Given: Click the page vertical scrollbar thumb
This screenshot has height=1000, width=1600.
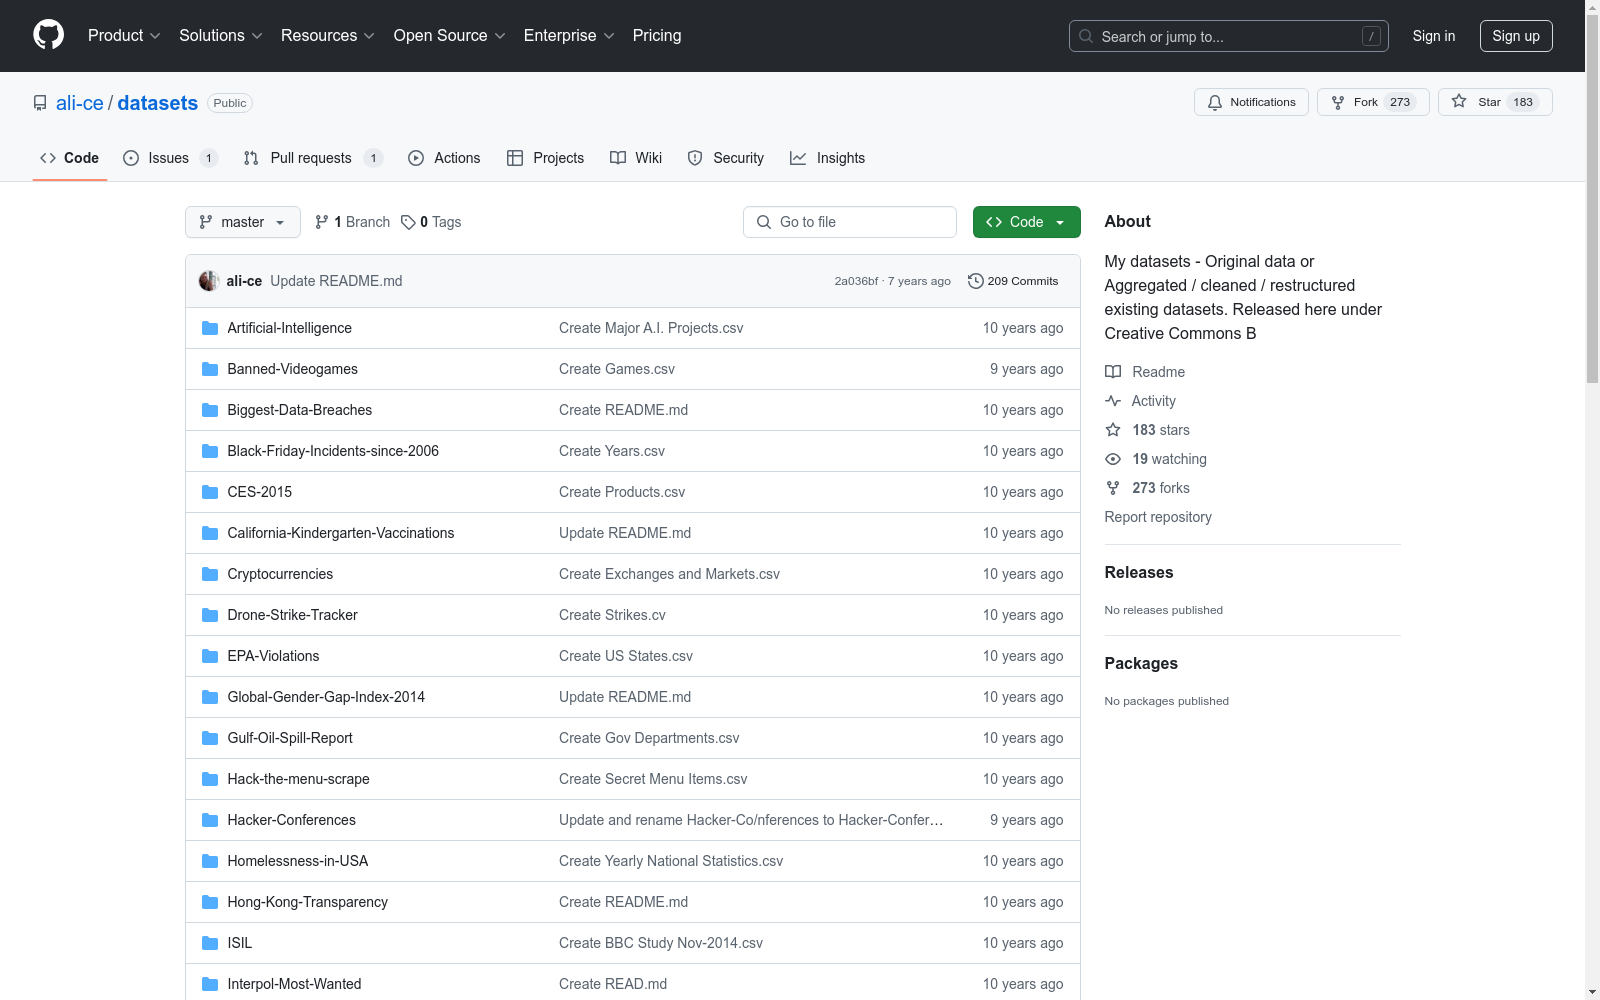Looking at the screenshot, I should click(x=1592, y=200).
